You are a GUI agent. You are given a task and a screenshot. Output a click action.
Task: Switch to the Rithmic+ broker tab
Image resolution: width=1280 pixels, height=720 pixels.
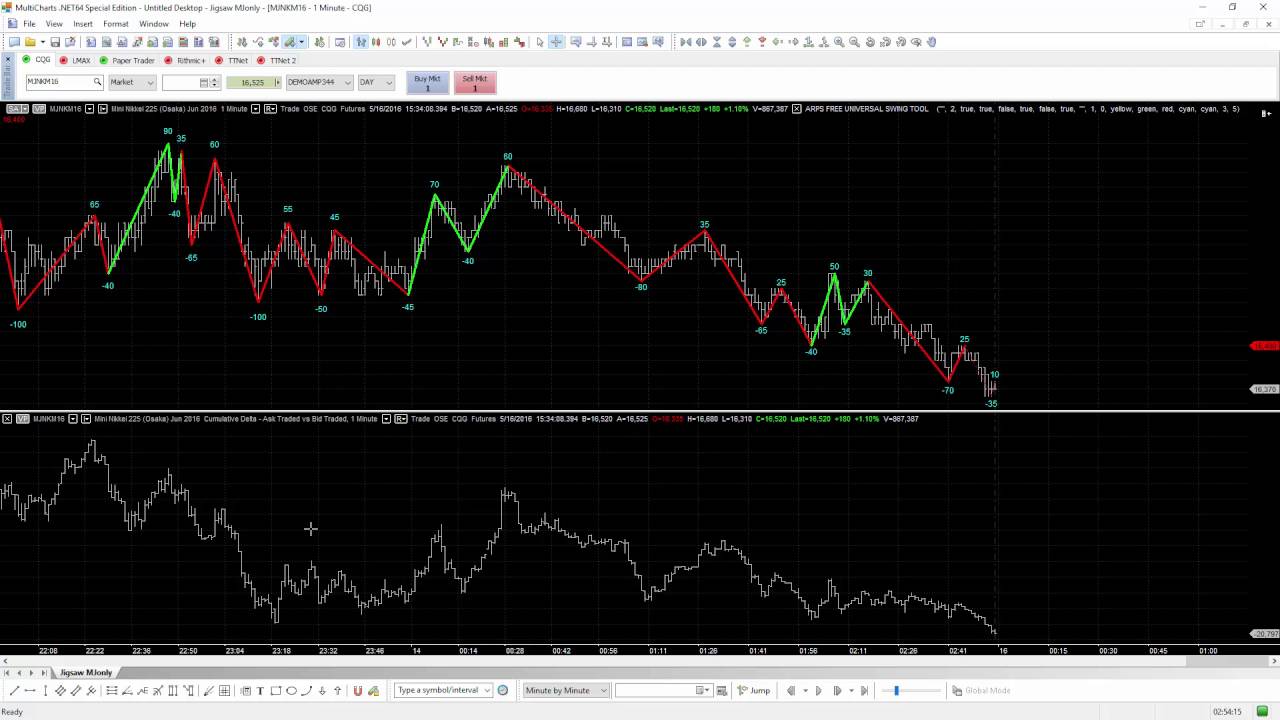[185, 60]
